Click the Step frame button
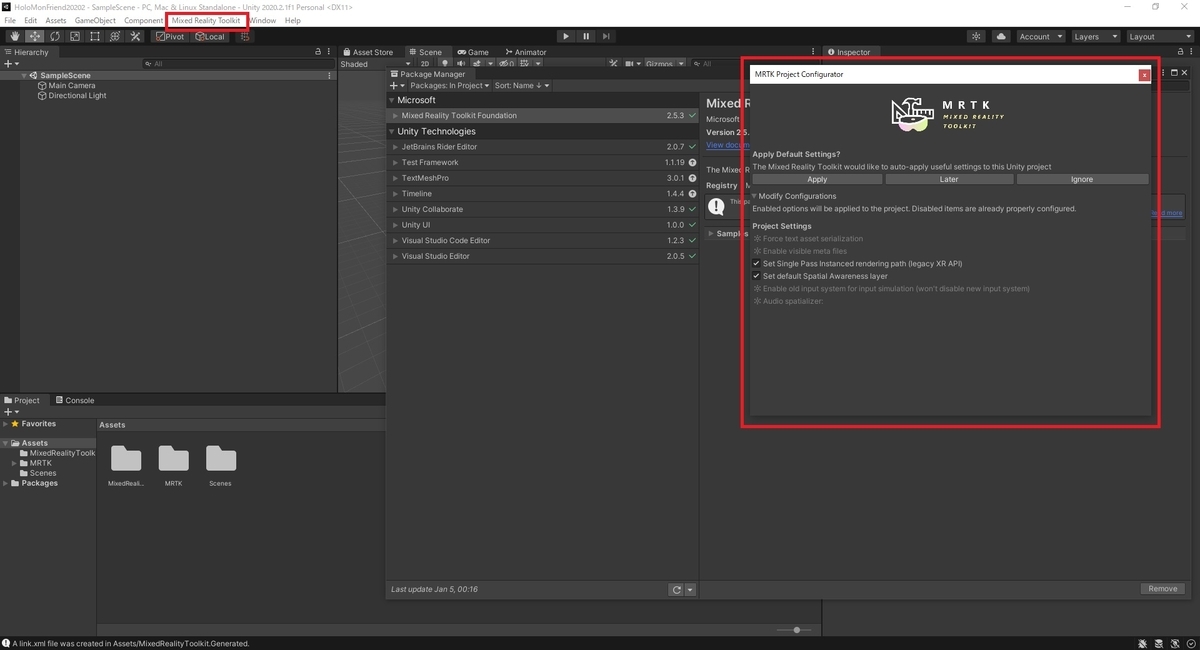This screenshot has width=1200, height=650. tap(608, 36)
